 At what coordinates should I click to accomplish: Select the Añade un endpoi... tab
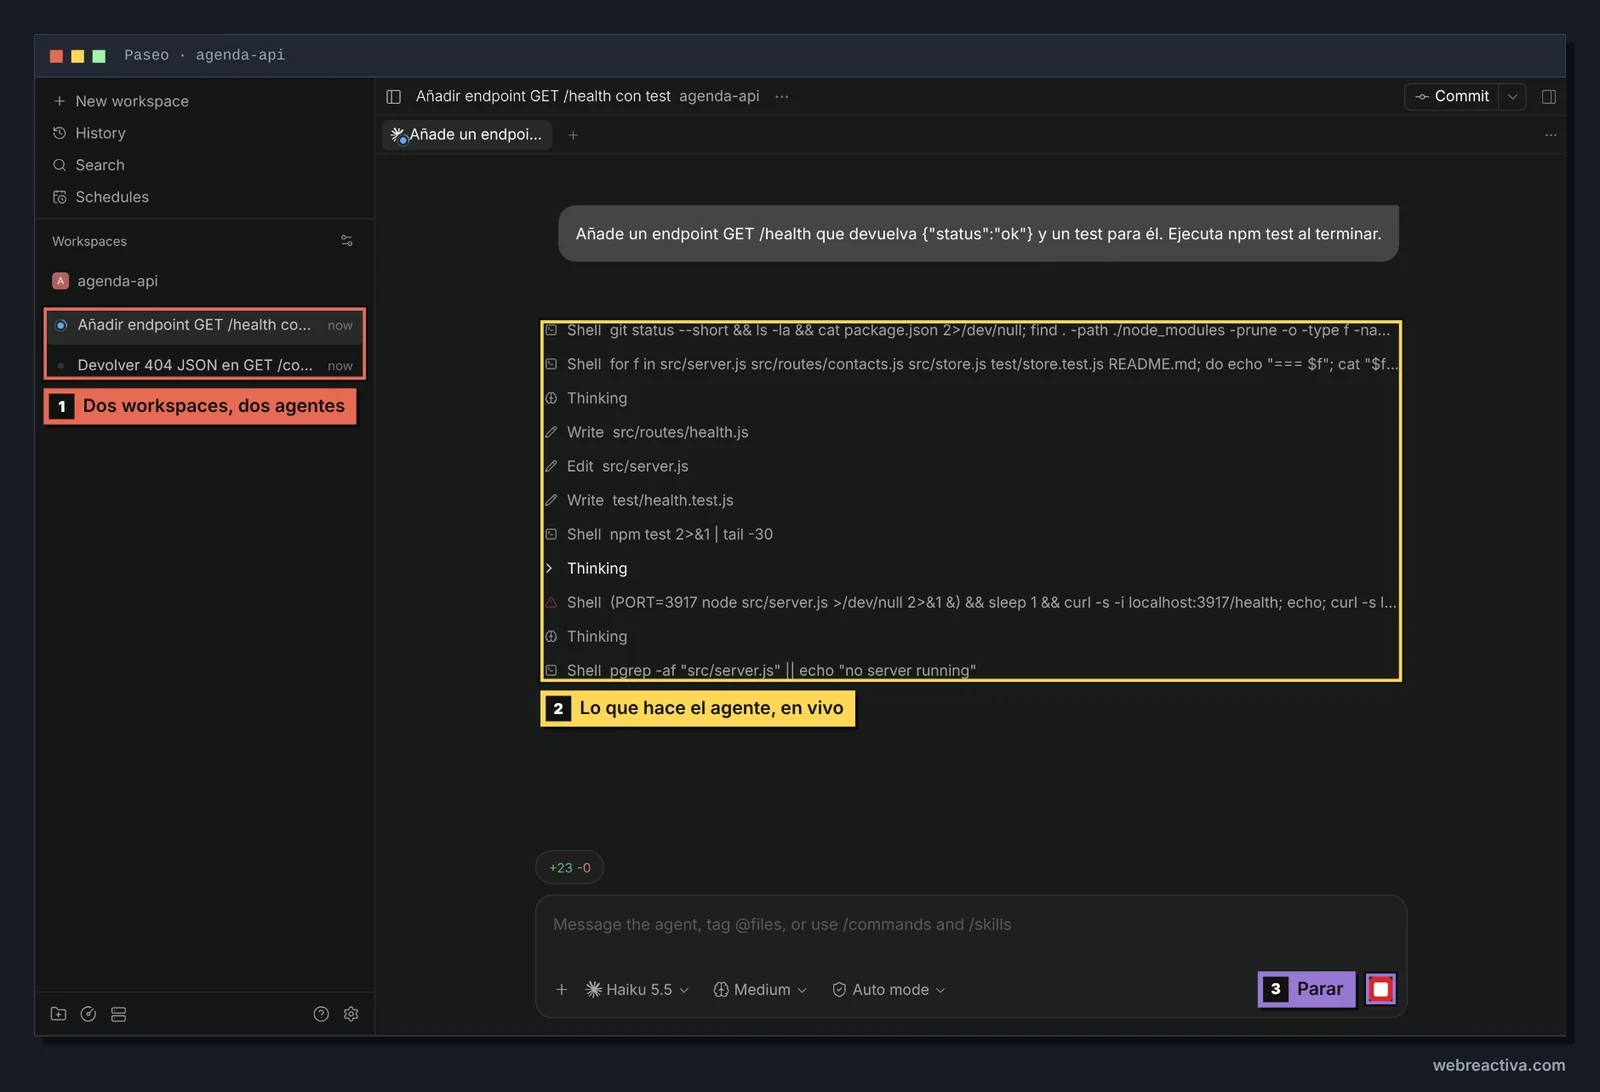pyautogui.click(x=467, y=135)
